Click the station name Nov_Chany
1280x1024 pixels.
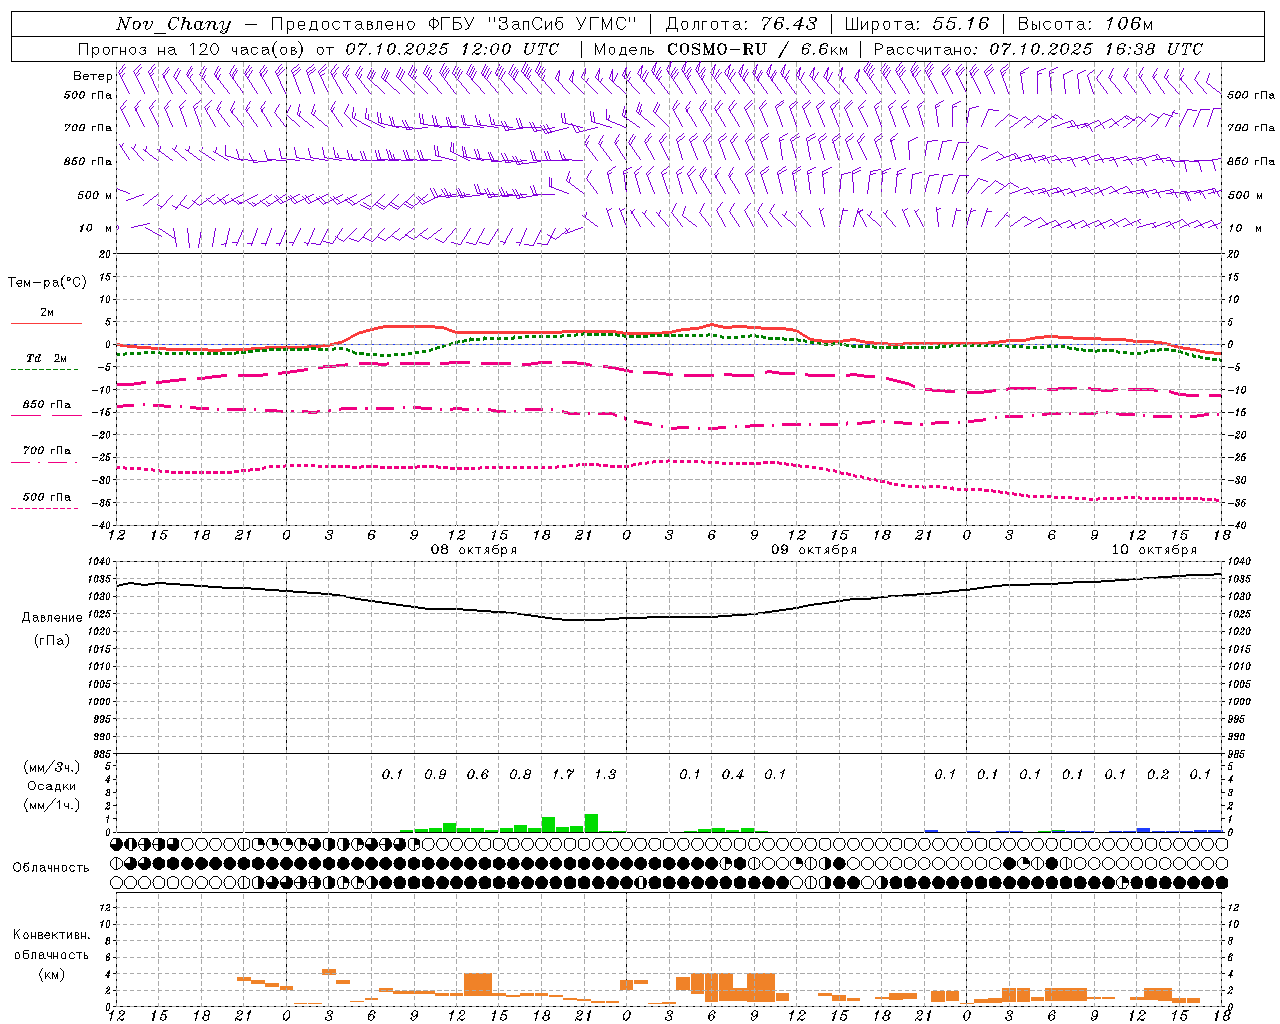coord(173,24)
